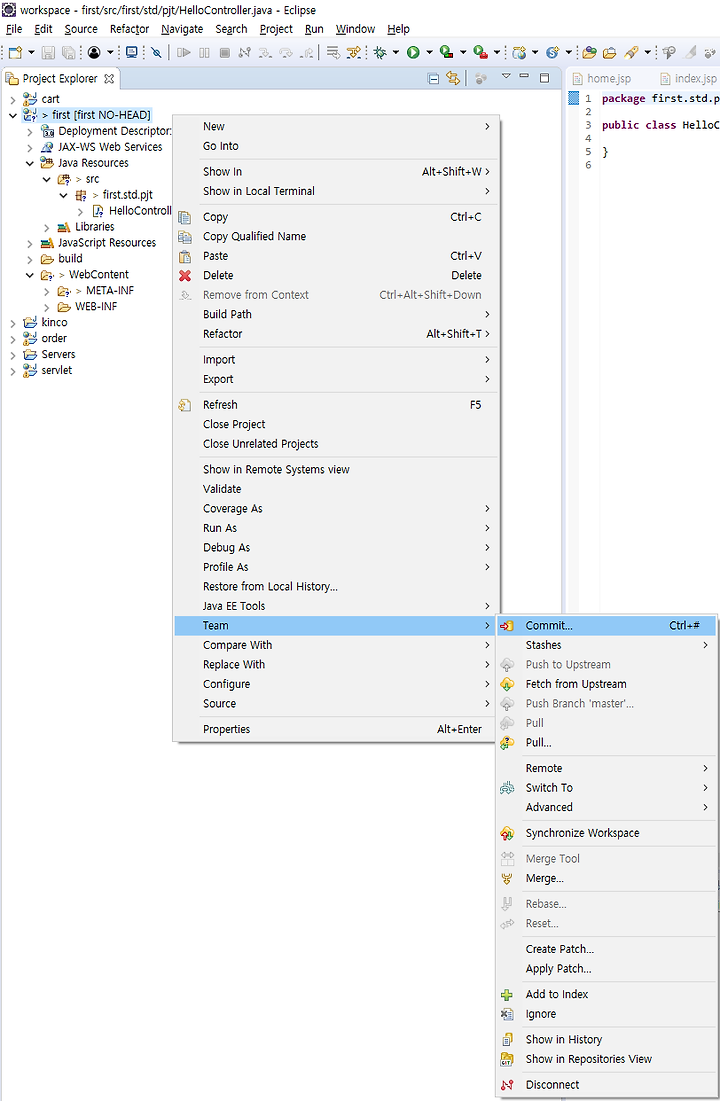Click the Save All toolbar icon
The image size is (720, 1101).
(x=68, y=53)
